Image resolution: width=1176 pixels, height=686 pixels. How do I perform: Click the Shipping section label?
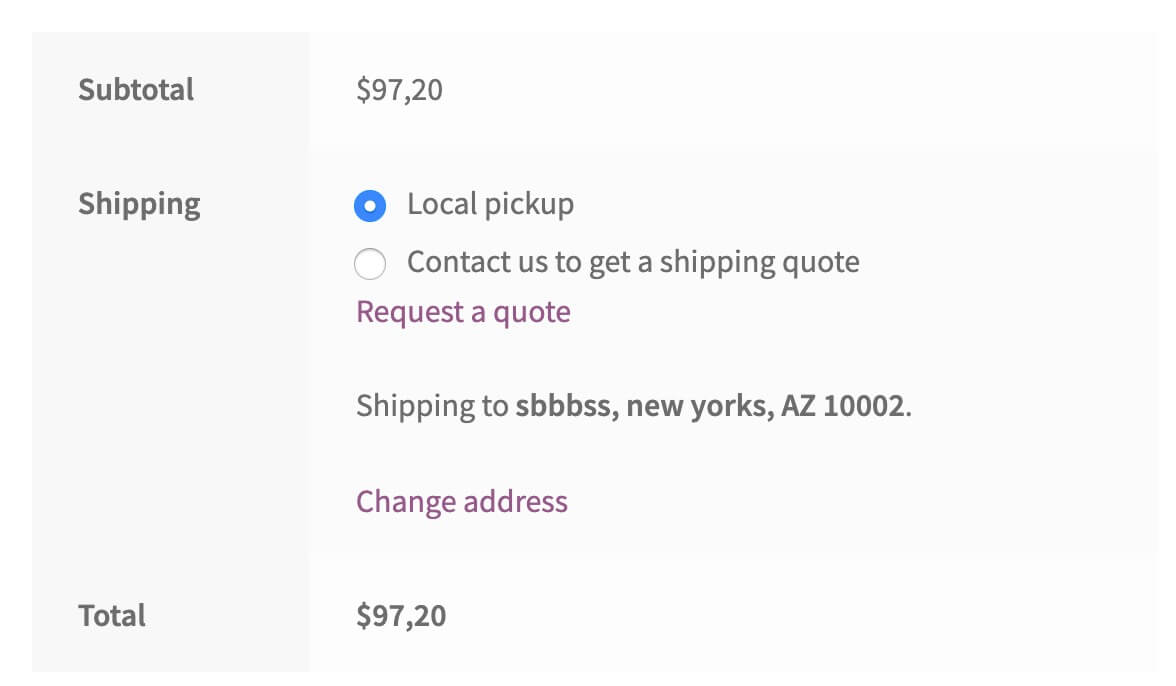pos(139,204)
